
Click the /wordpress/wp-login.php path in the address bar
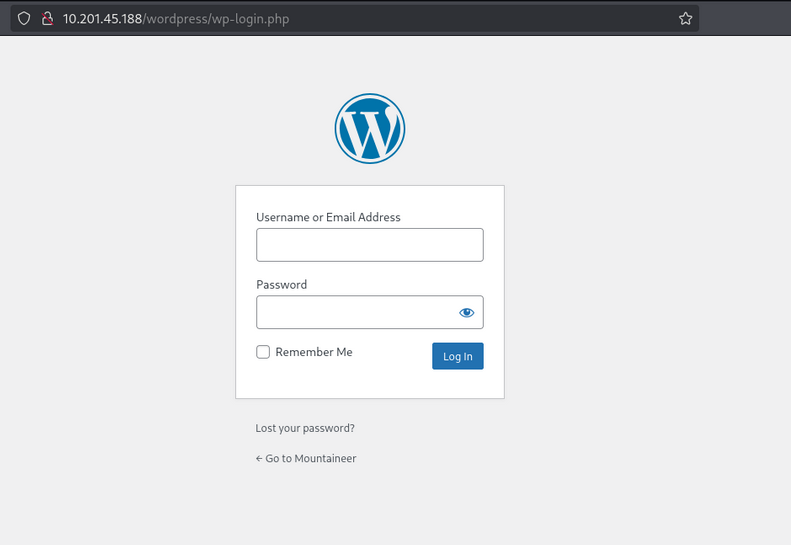220,19
